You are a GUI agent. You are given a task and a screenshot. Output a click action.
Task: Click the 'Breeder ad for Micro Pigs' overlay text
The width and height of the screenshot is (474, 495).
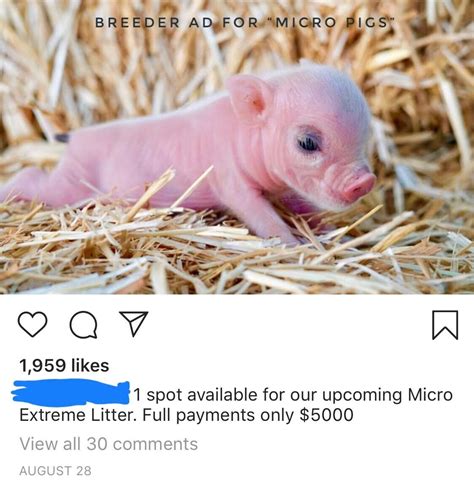(x=244, y=23)
